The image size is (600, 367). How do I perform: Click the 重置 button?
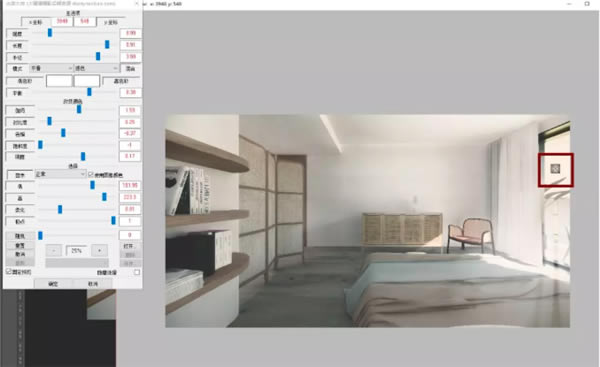(x=20, y=245)
